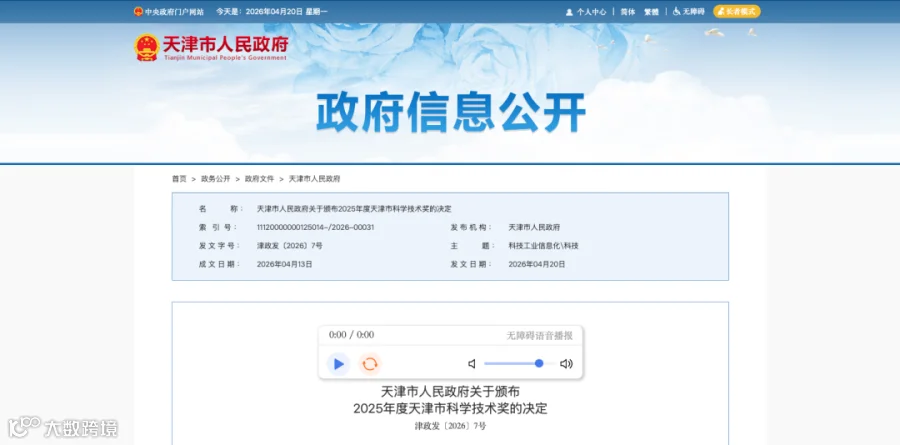900x445 pixels.
Task: Enable 长者模式 elder mode button
Action: (x=737, y=11)
